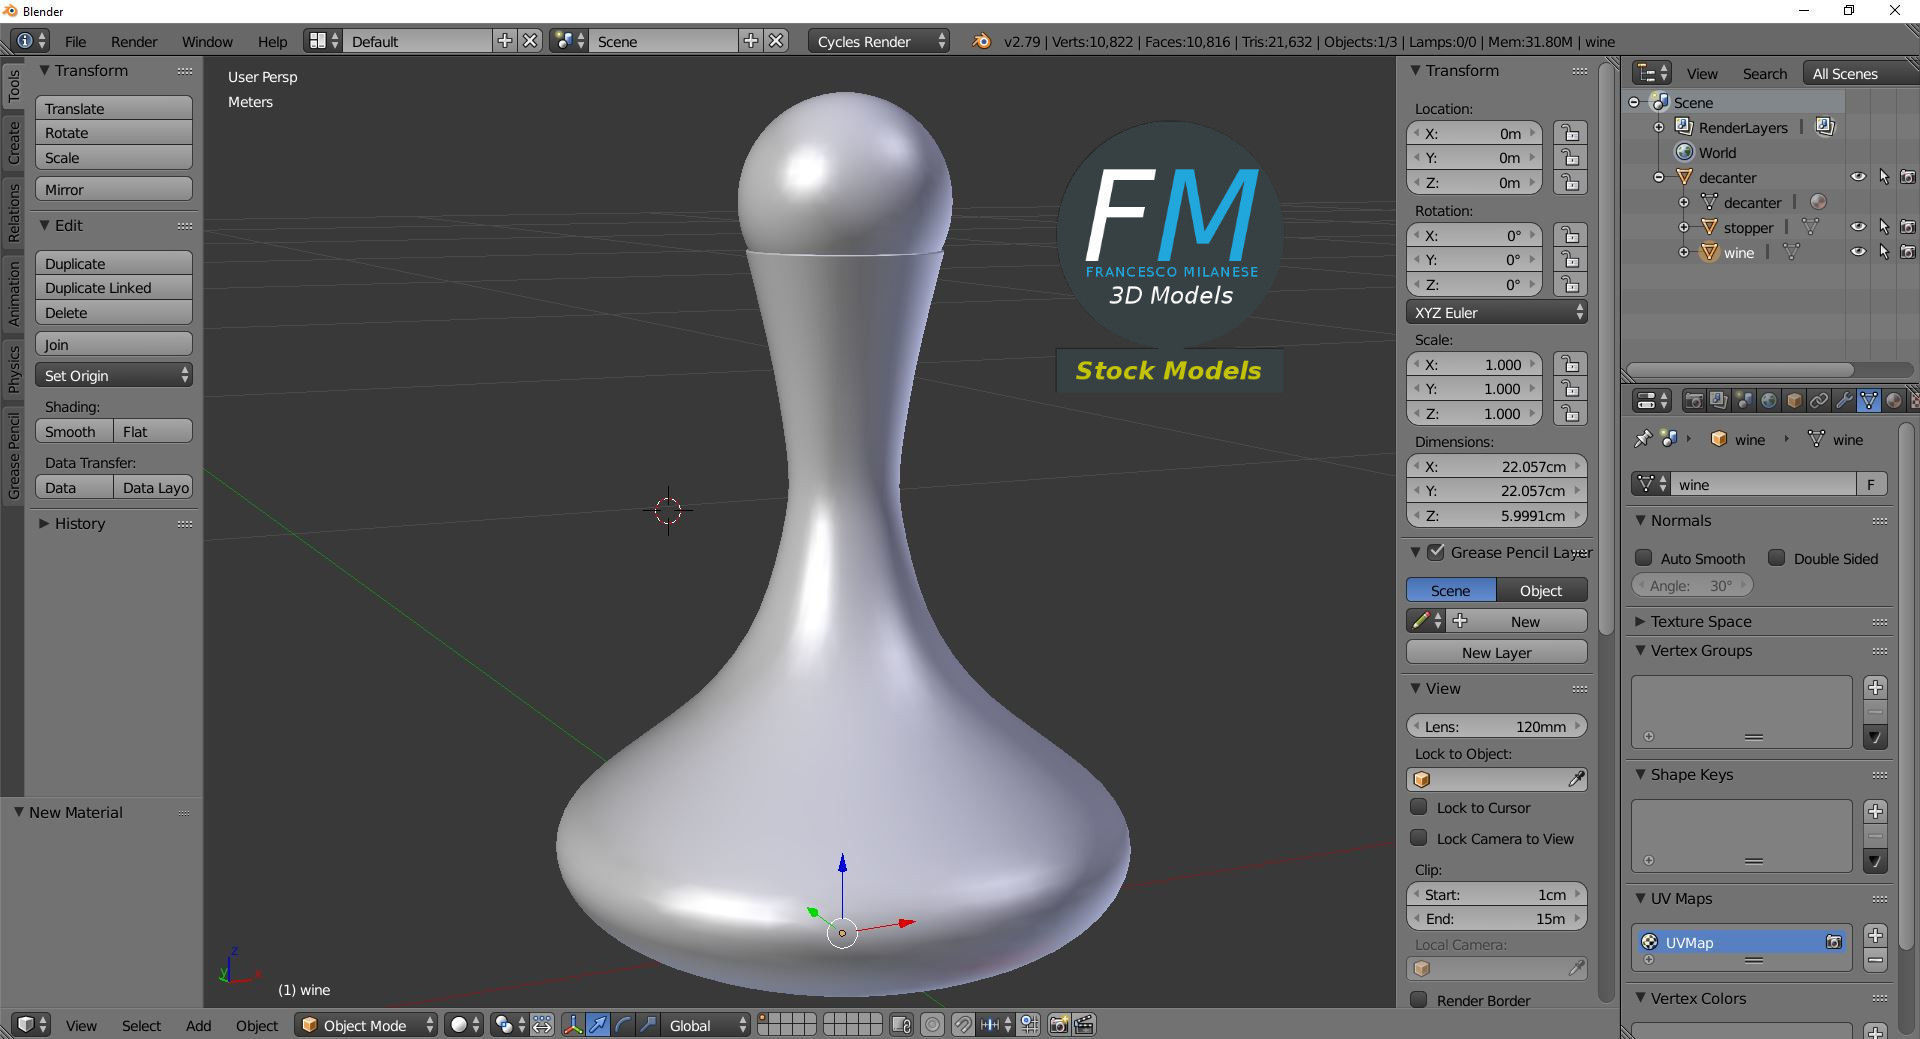Screen dimensions: 1920x1039
Task: Open the Scene properties tab icon
Action: tap(1744, 400)
